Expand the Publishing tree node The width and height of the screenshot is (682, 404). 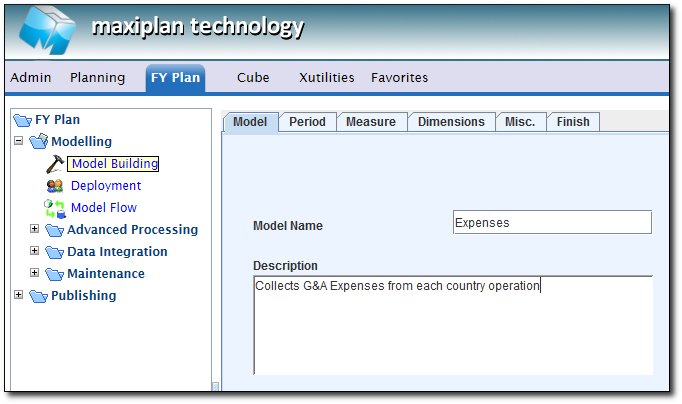(18, 296)
